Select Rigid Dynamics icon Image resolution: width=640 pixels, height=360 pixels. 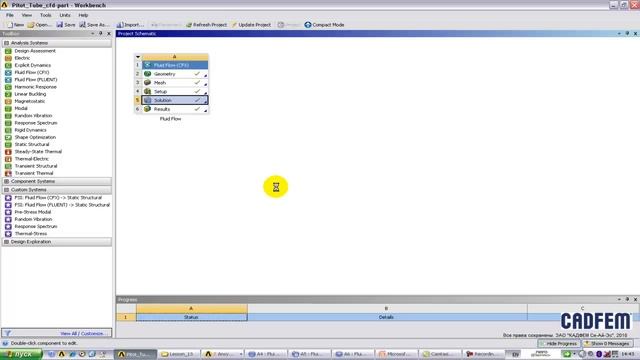pyautogui.click(x=8, y=130)
